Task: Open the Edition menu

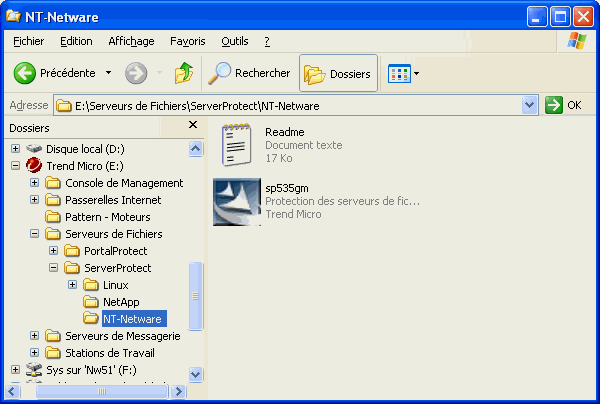Action: [76, 41]
